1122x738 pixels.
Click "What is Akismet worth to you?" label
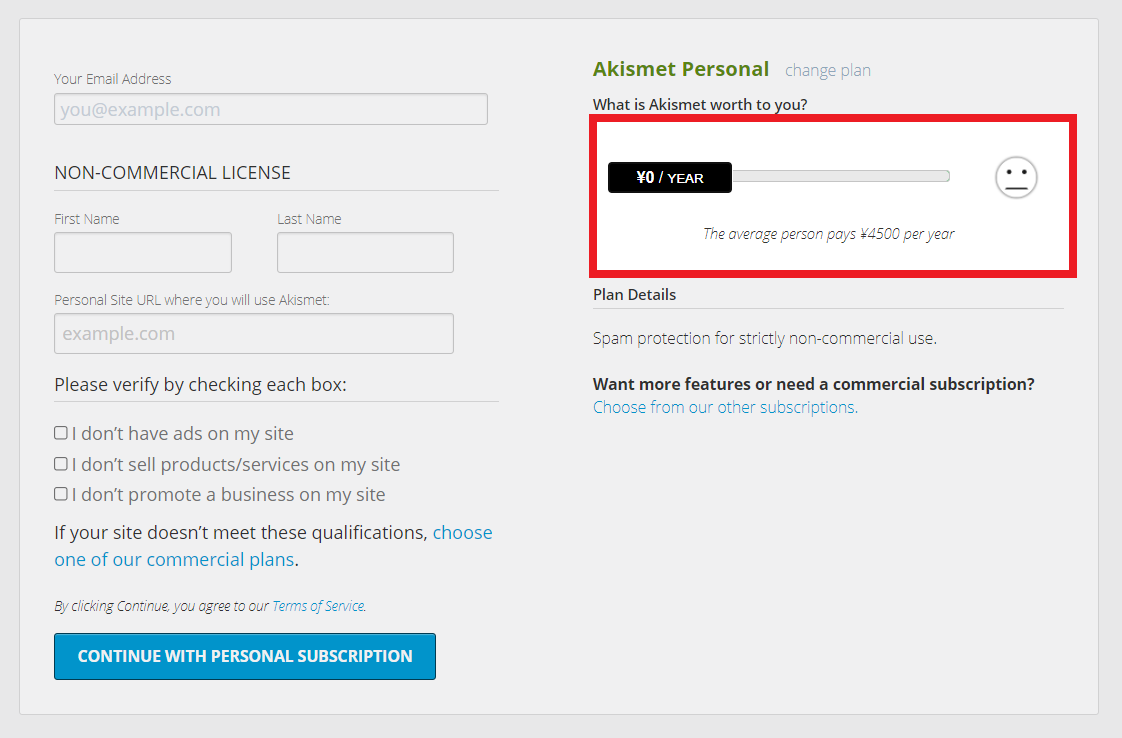tap(701, 105)
